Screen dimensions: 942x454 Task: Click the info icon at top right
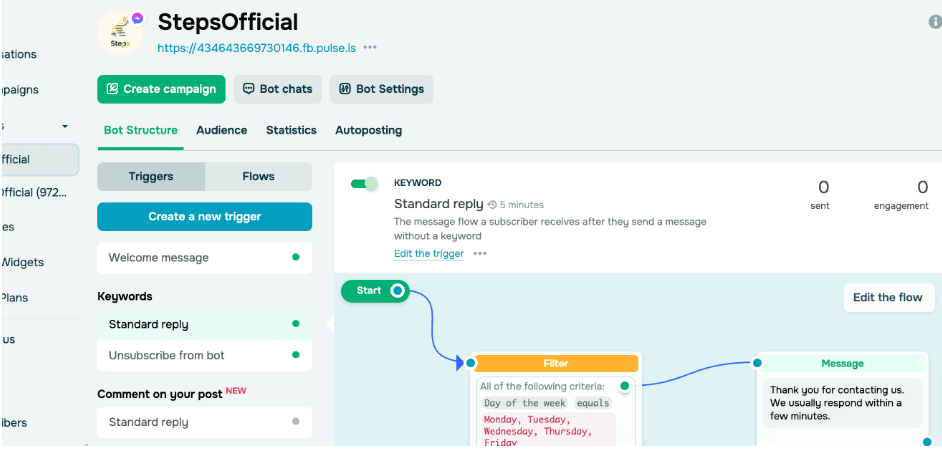pyautogui.click(x=935, y=22)
